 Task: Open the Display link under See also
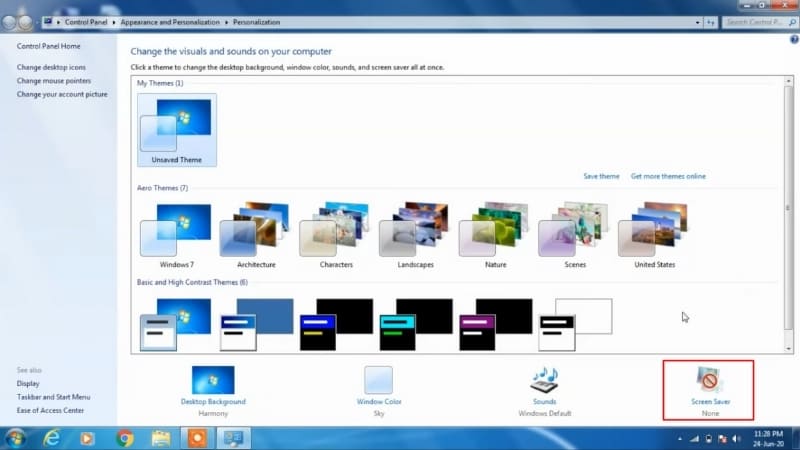[x=28, y=383]
